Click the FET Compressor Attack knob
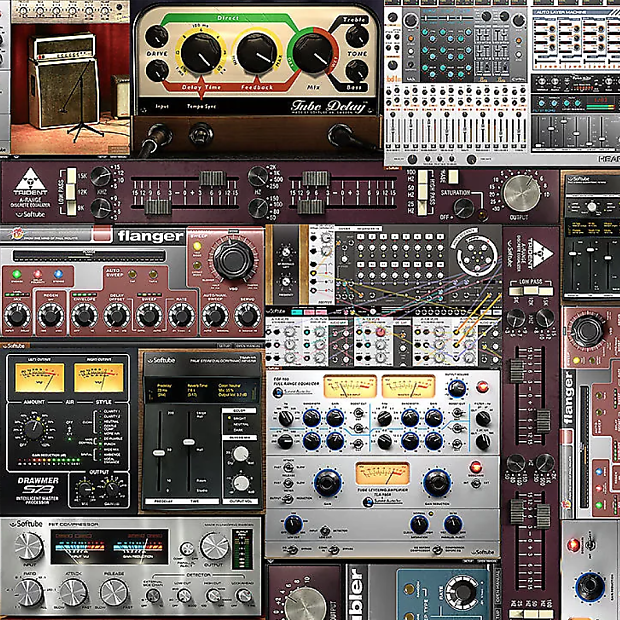 tap(74, 592)
